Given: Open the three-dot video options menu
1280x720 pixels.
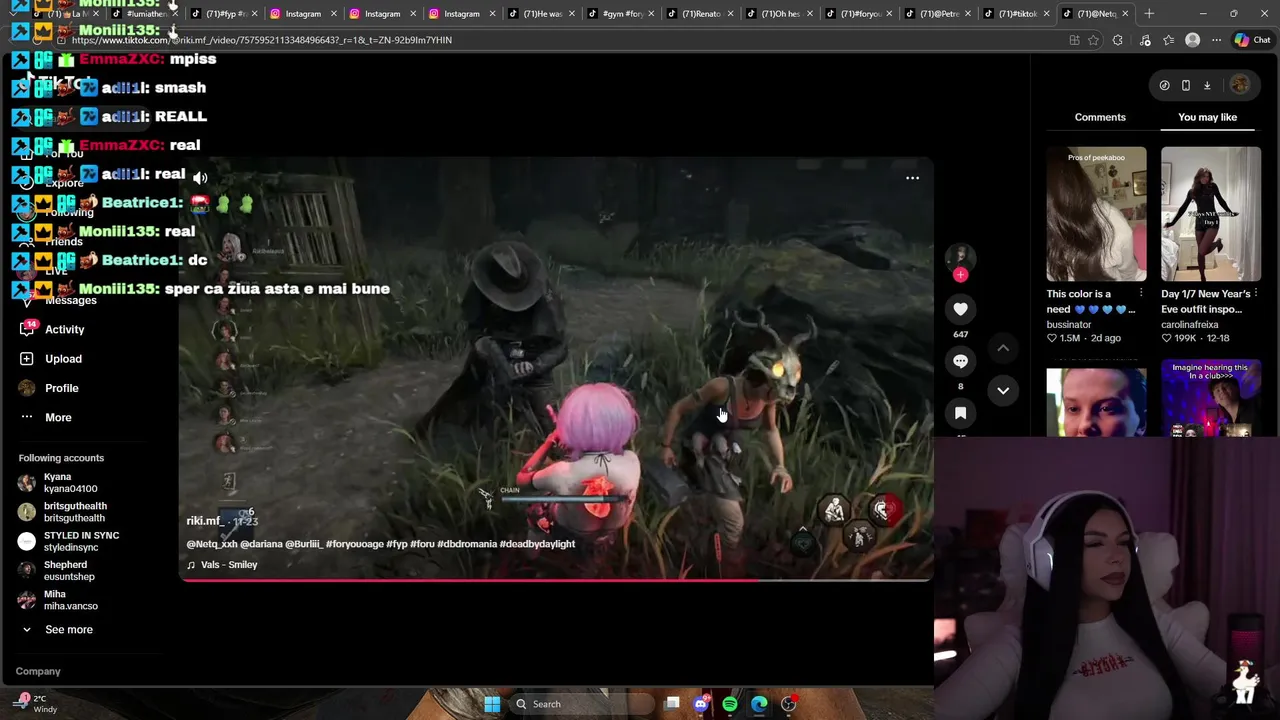Looking at the screenshot, I should click(912, 178).
